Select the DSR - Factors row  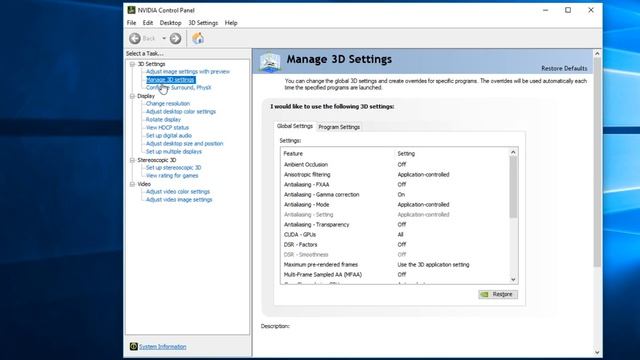click(395, 244)
